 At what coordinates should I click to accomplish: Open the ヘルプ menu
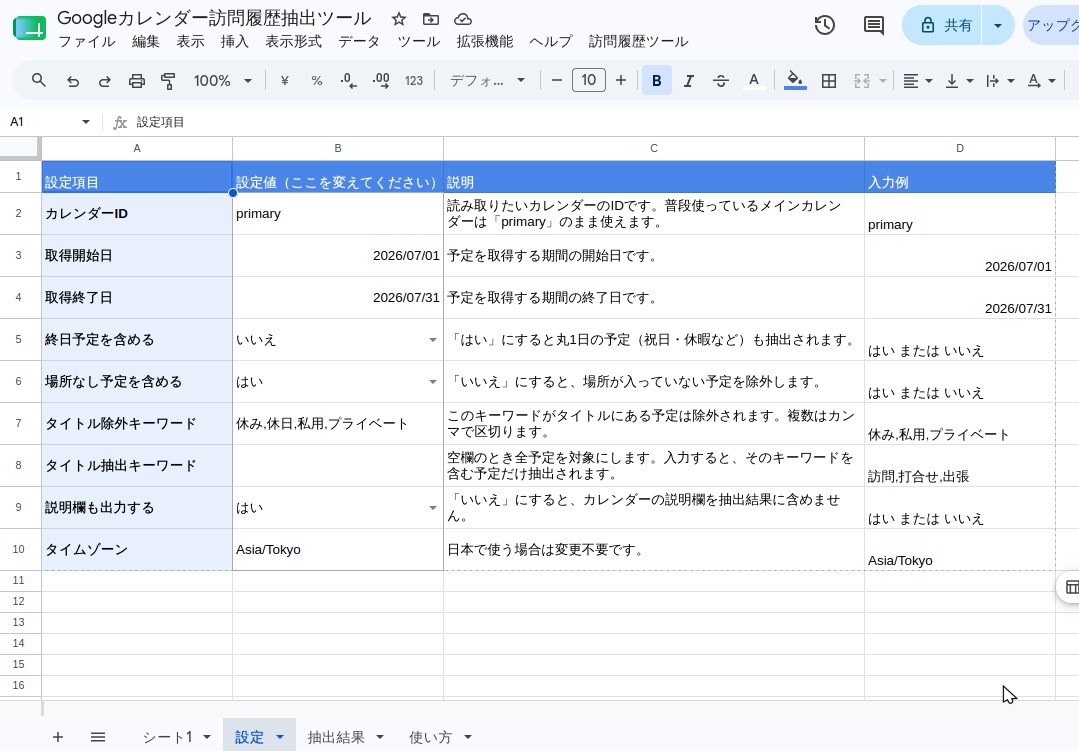pos(551,41)
